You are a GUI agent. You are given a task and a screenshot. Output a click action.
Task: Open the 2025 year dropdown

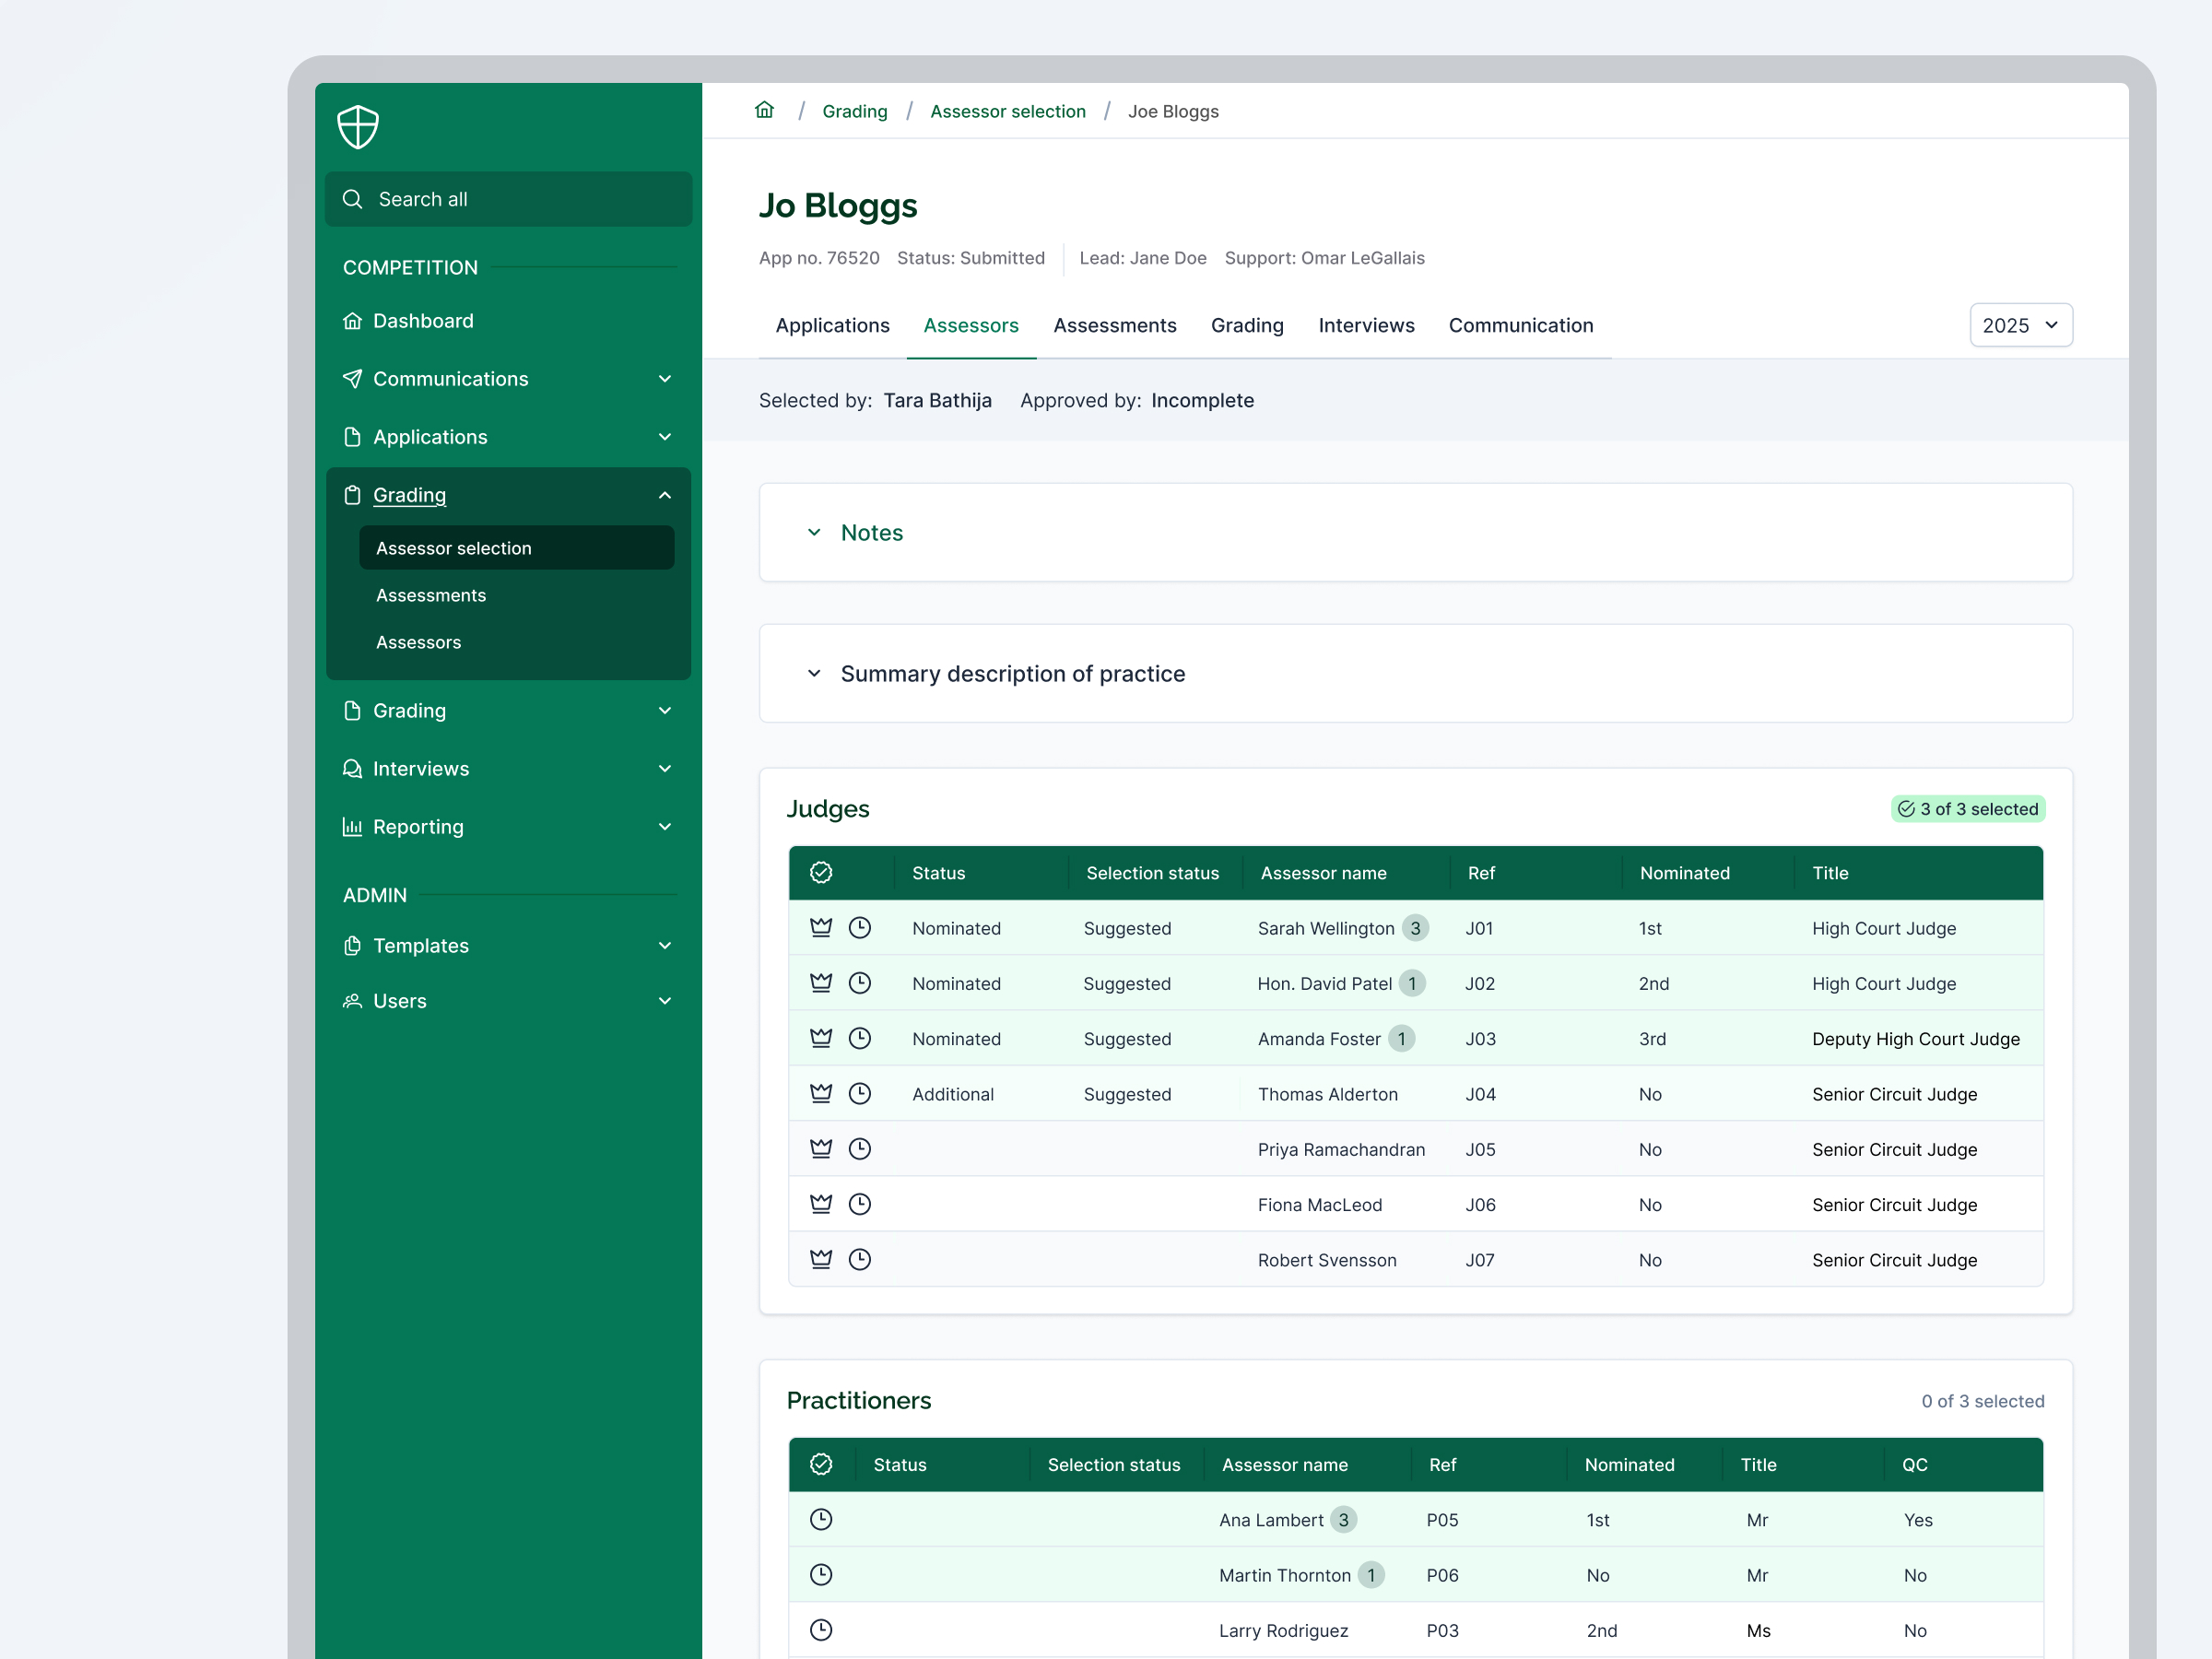tap(2020, 325)
